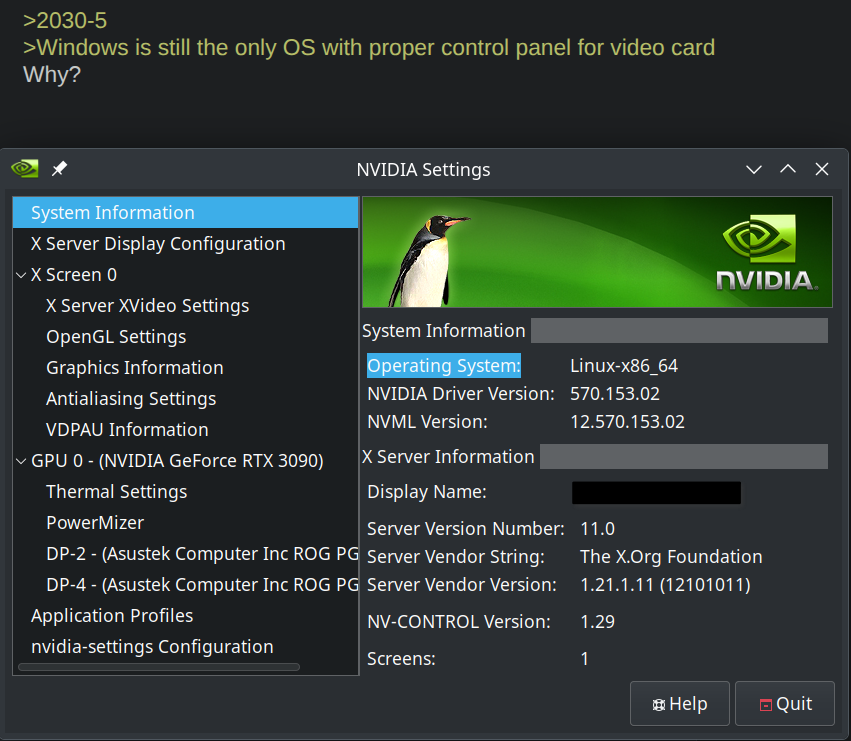Screen dimensions: 851x741
Task: Click the >2030-5 greentext line
Action: (65, 21)
